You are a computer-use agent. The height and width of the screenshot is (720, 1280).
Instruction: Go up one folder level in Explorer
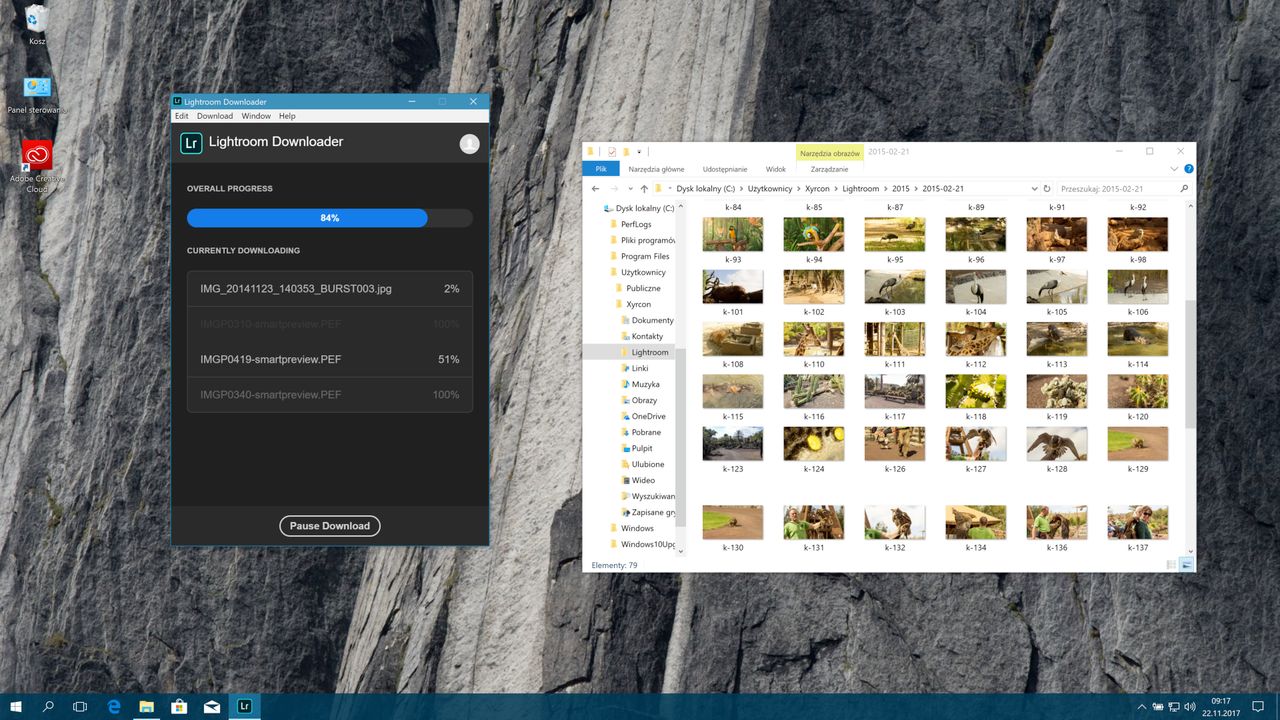click(x=644, y=188)
